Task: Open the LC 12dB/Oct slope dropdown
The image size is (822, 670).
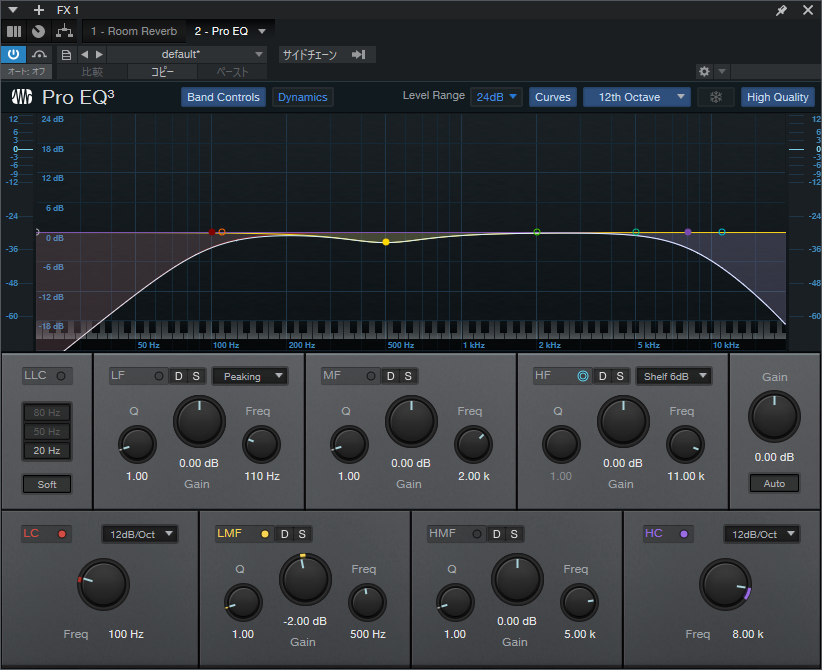Action: pyautogui.click(x=139, y=534)
